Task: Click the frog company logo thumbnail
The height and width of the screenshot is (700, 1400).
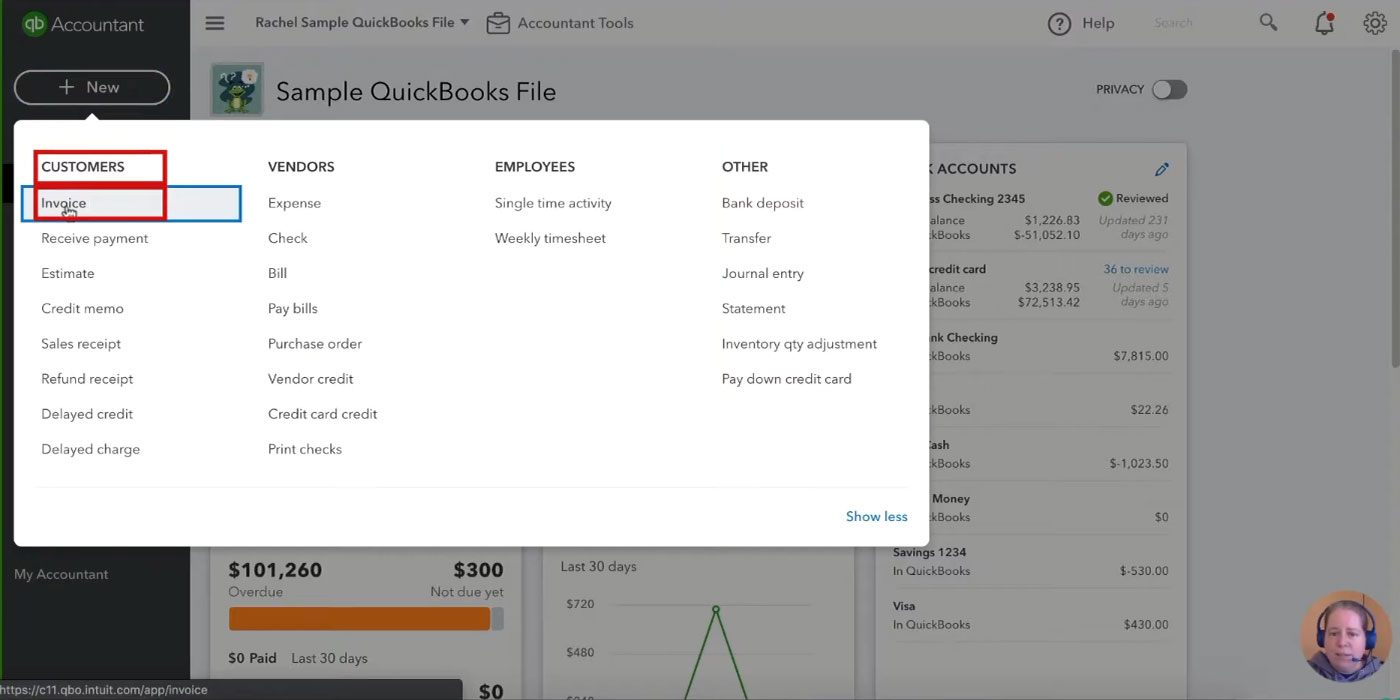Action: (237, 90)
